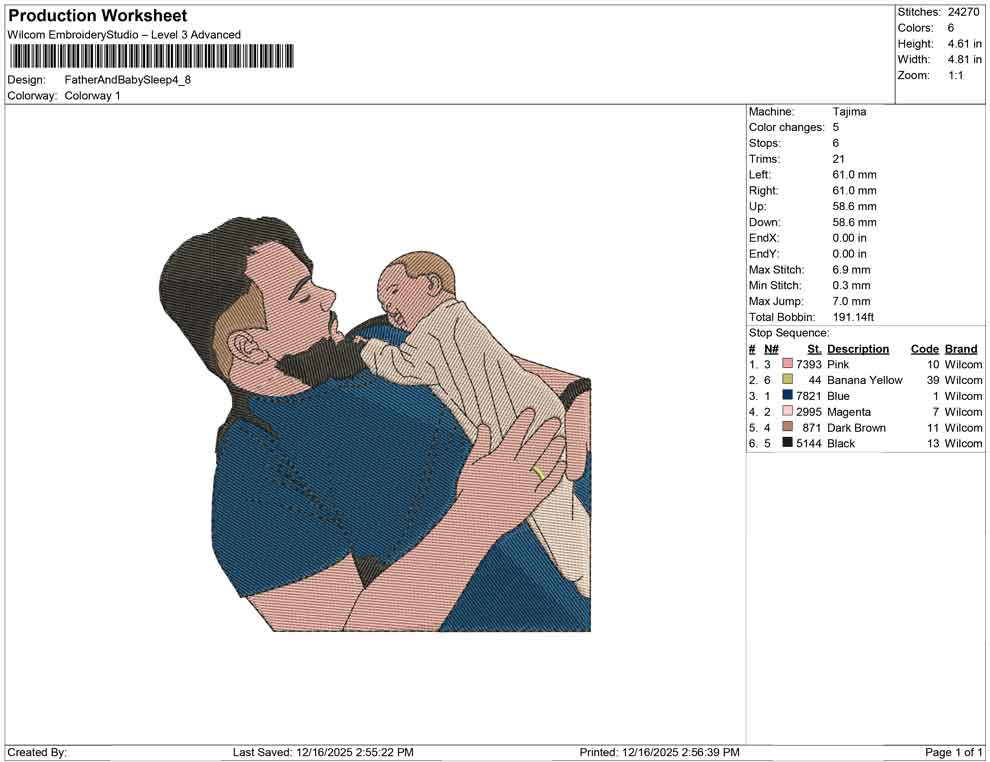Select the Description column header
Screen dimensions: 990x762
(x=859, y=348)
